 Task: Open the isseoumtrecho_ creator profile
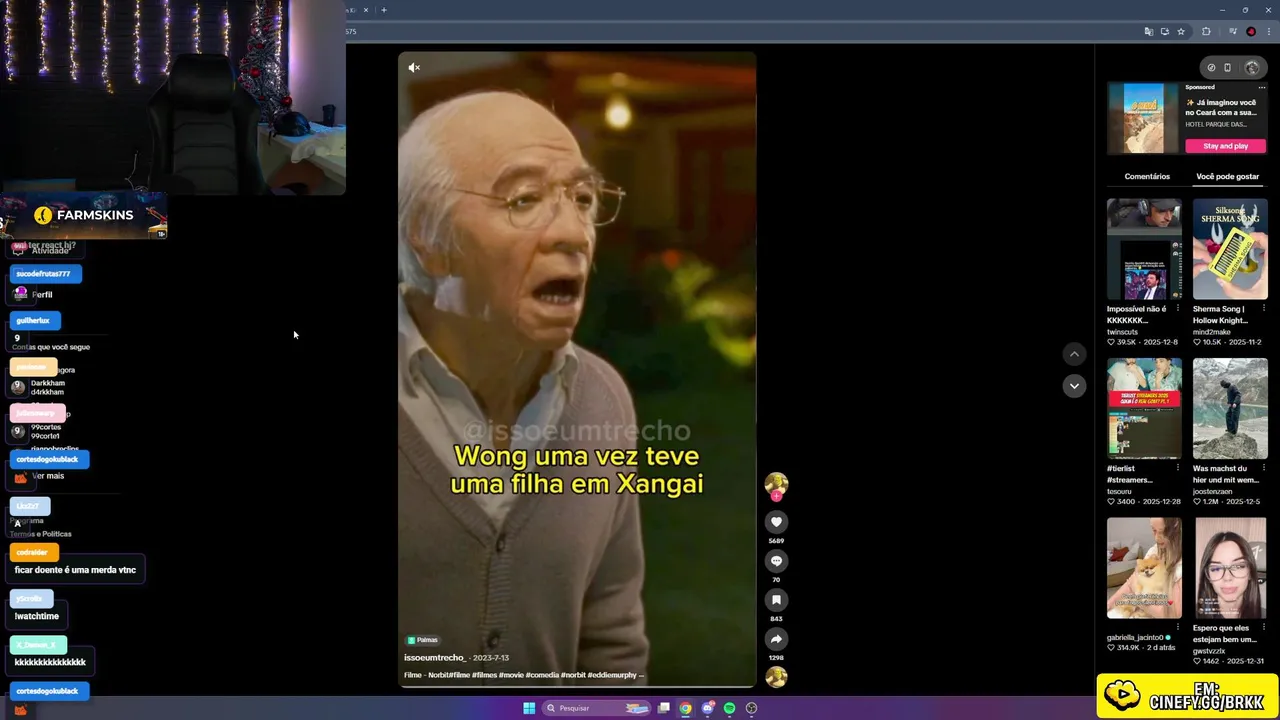coord(435,658)
